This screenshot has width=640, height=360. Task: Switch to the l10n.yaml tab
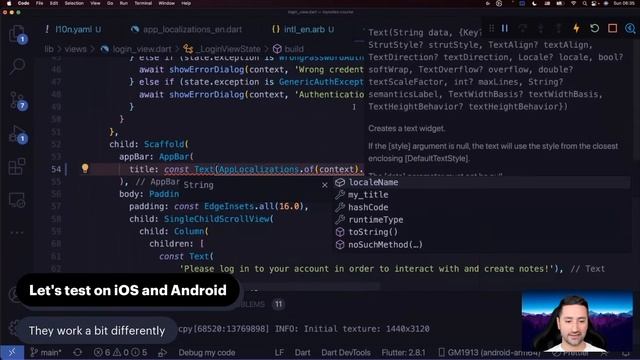(73, 29)
